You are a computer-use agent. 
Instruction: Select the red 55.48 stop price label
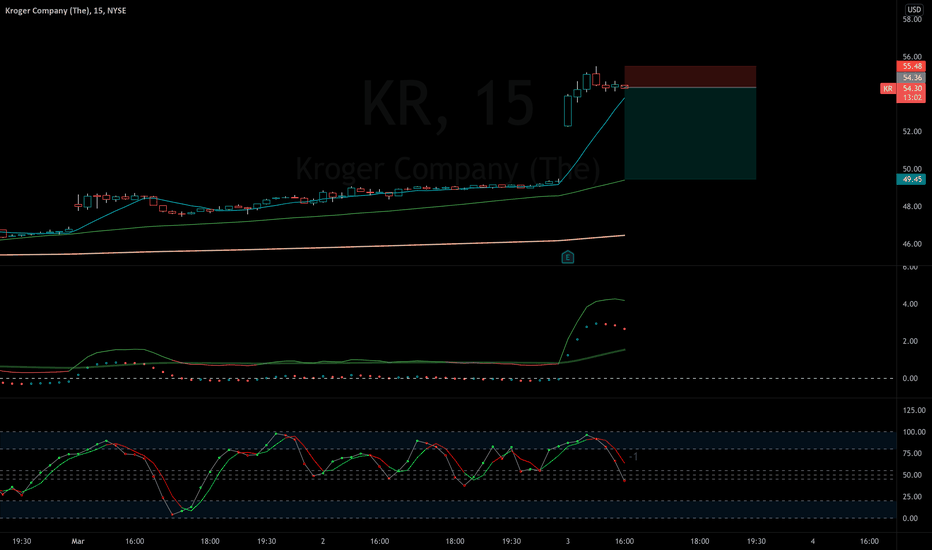tap(911, 67)
